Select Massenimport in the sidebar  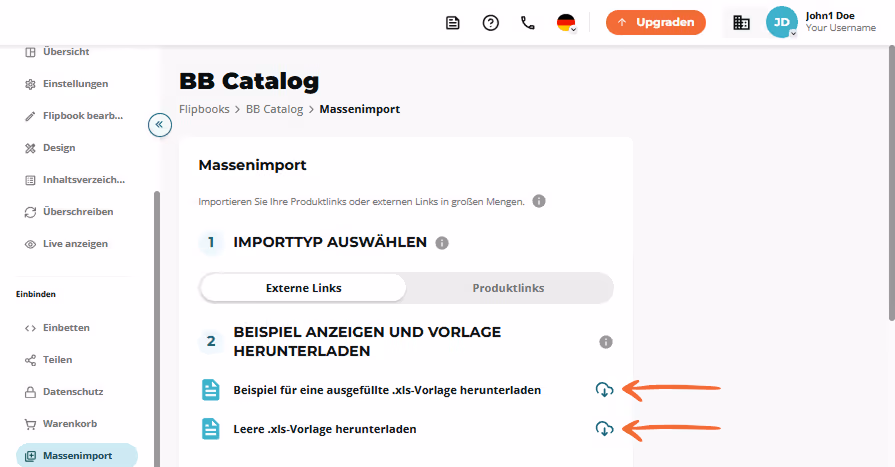point(77,456)
